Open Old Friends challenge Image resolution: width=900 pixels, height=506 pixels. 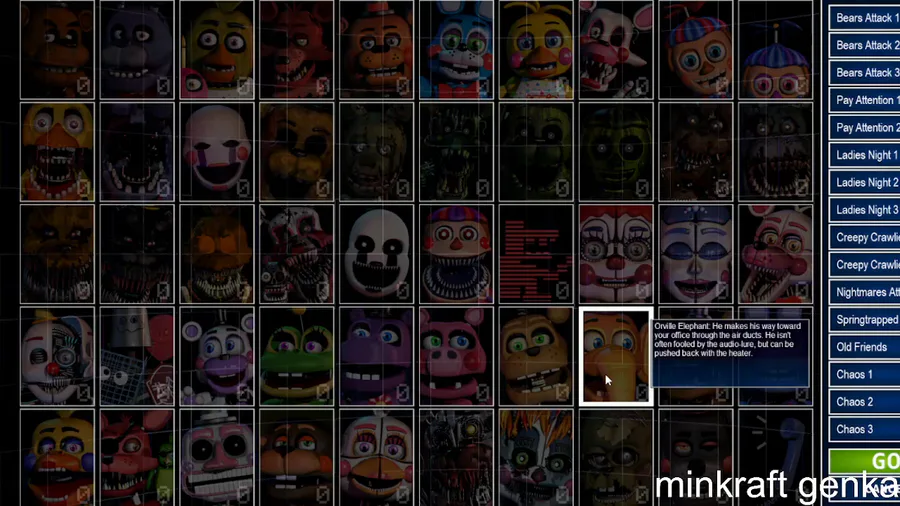point(864,347)
